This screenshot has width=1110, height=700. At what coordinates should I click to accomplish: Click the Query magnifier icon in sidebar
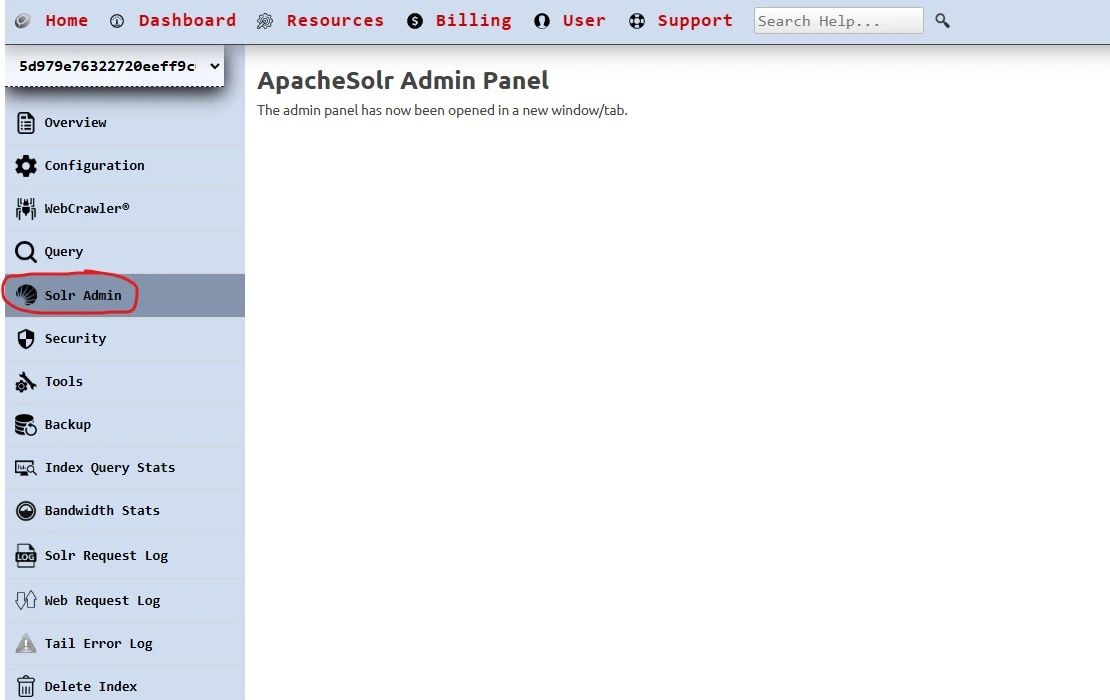pos(26,252)
